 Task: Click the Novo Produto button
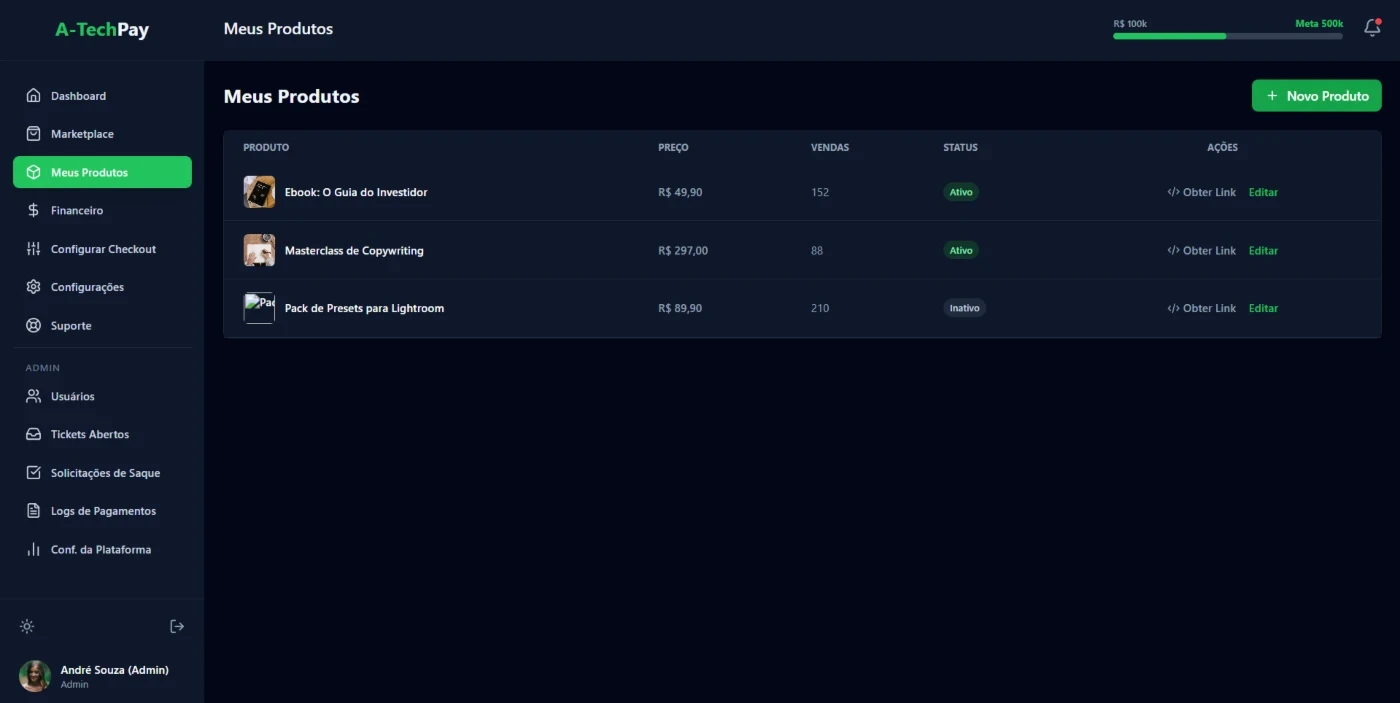point(1316,96)
